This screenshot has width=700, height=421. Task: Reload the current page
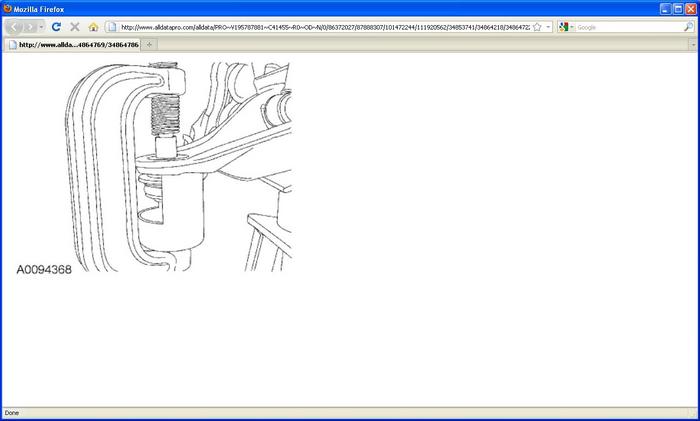[x=56, y=27]
